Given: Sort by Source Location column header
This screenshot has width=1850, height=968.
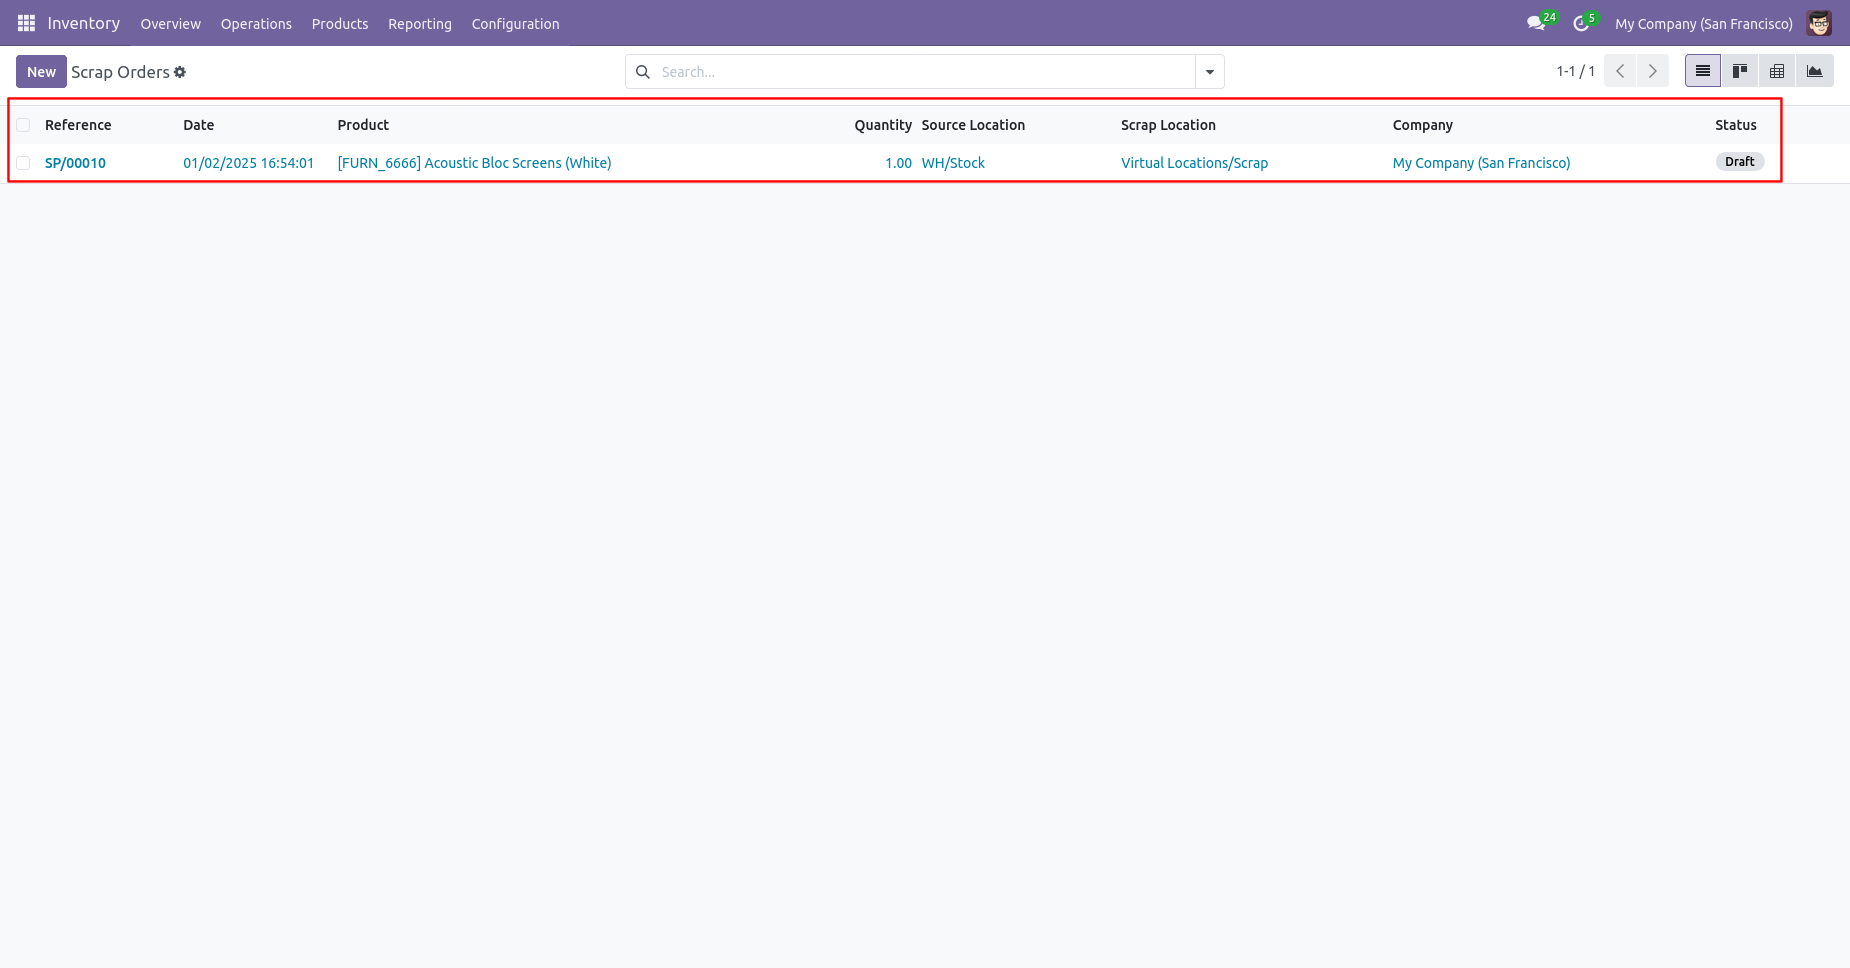Looking at the screenshot, I should click(x=973, y=125).
